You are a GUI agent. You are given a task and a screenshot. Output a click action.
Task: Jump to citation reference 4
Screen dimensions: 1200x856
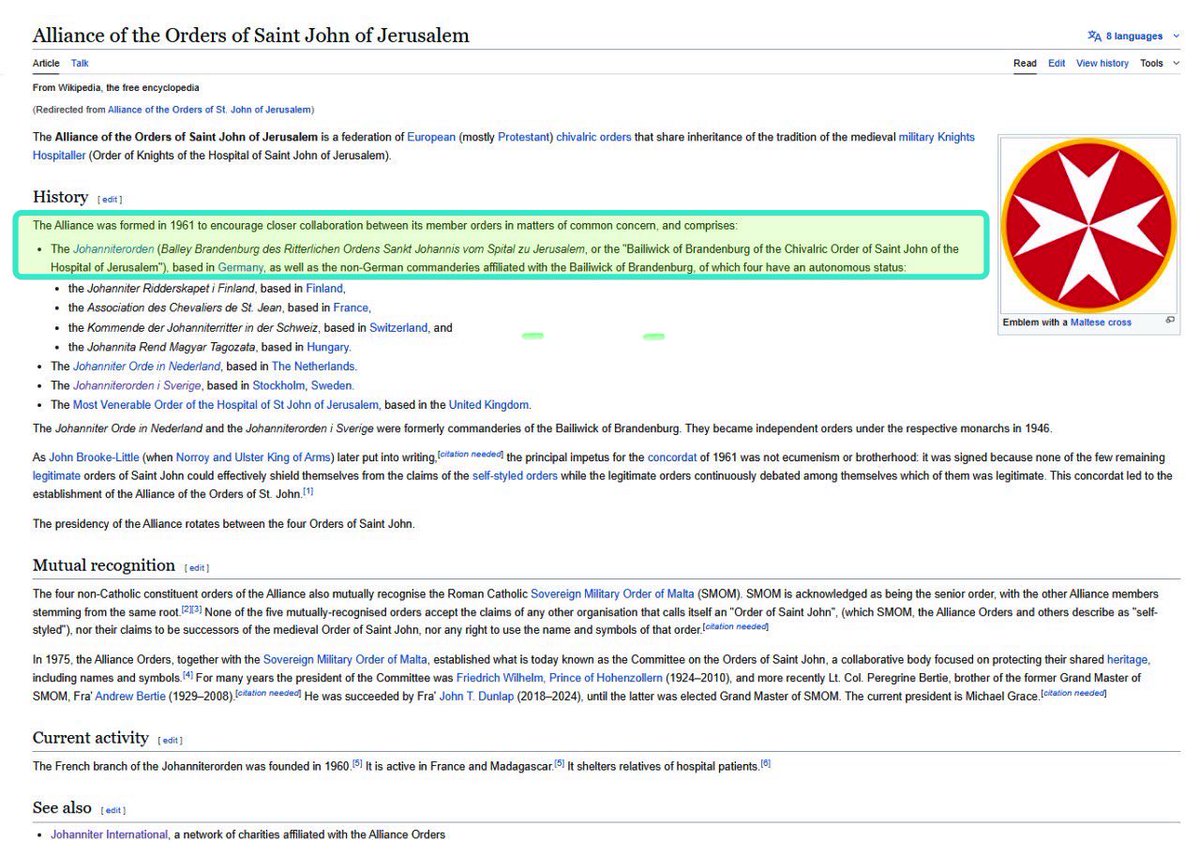point(189,675)
